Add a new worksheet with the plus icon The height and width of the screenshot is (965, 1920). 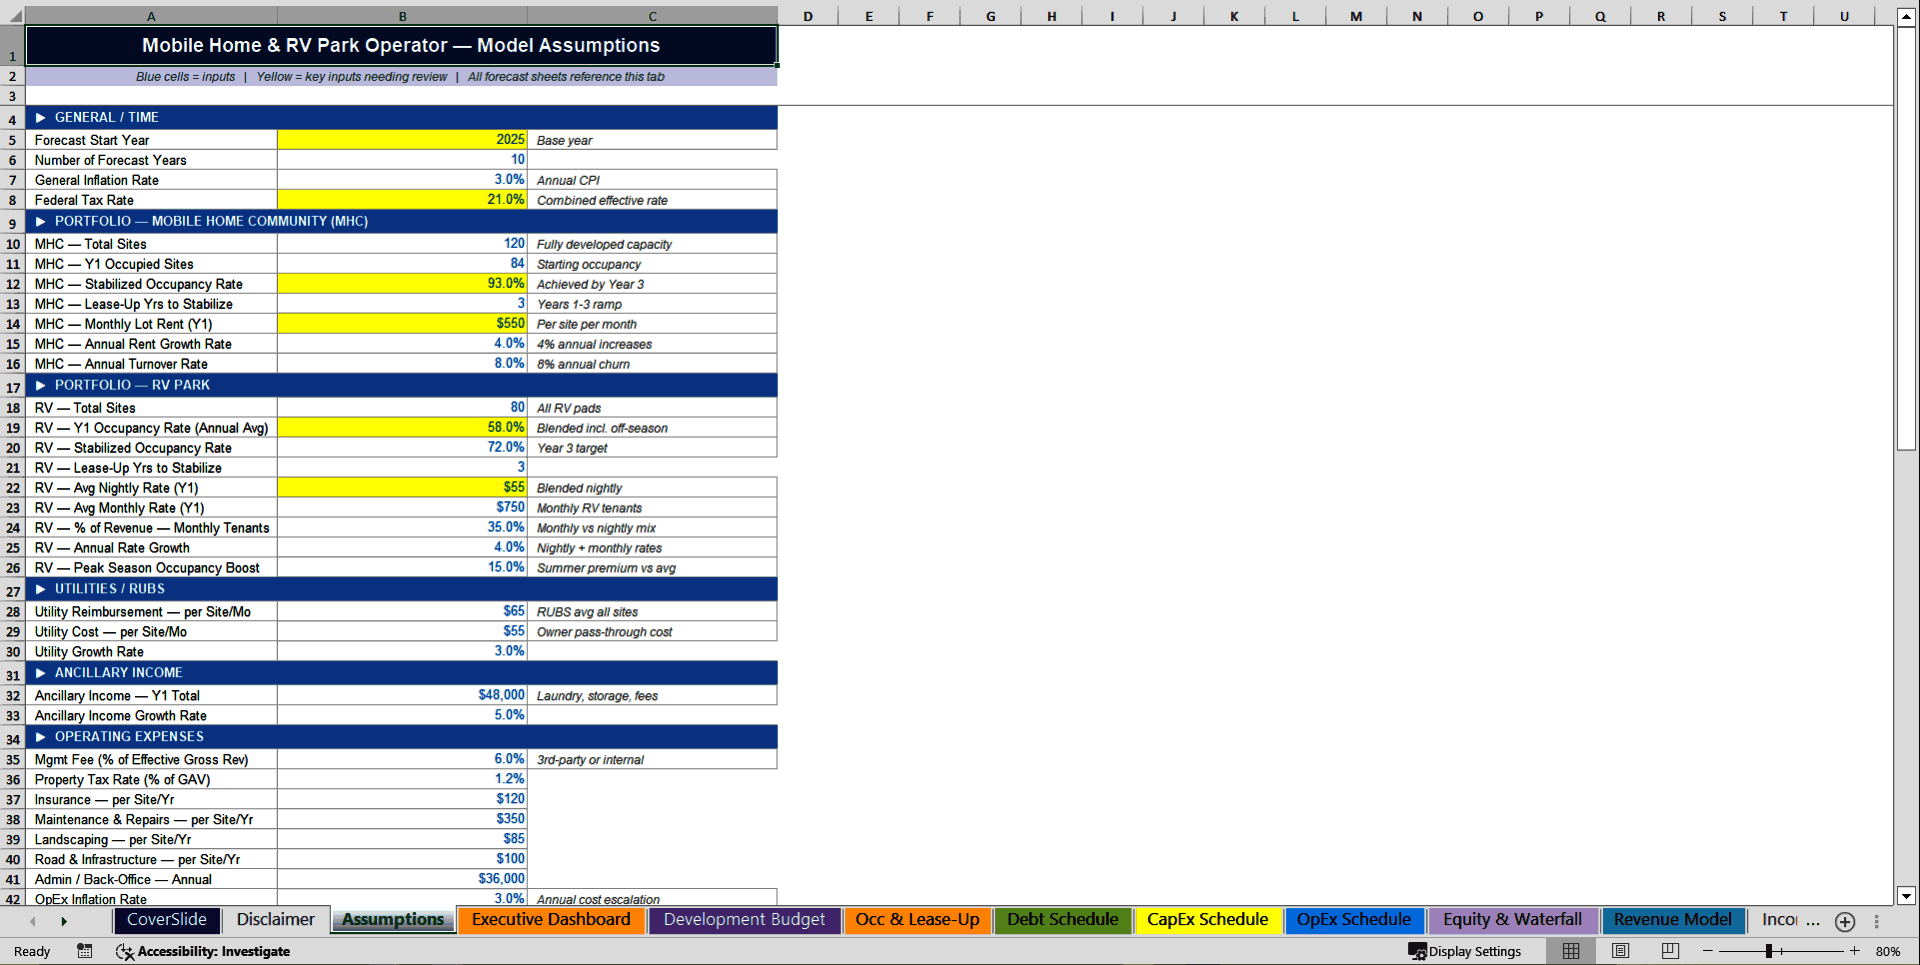tap(1845, 921)
